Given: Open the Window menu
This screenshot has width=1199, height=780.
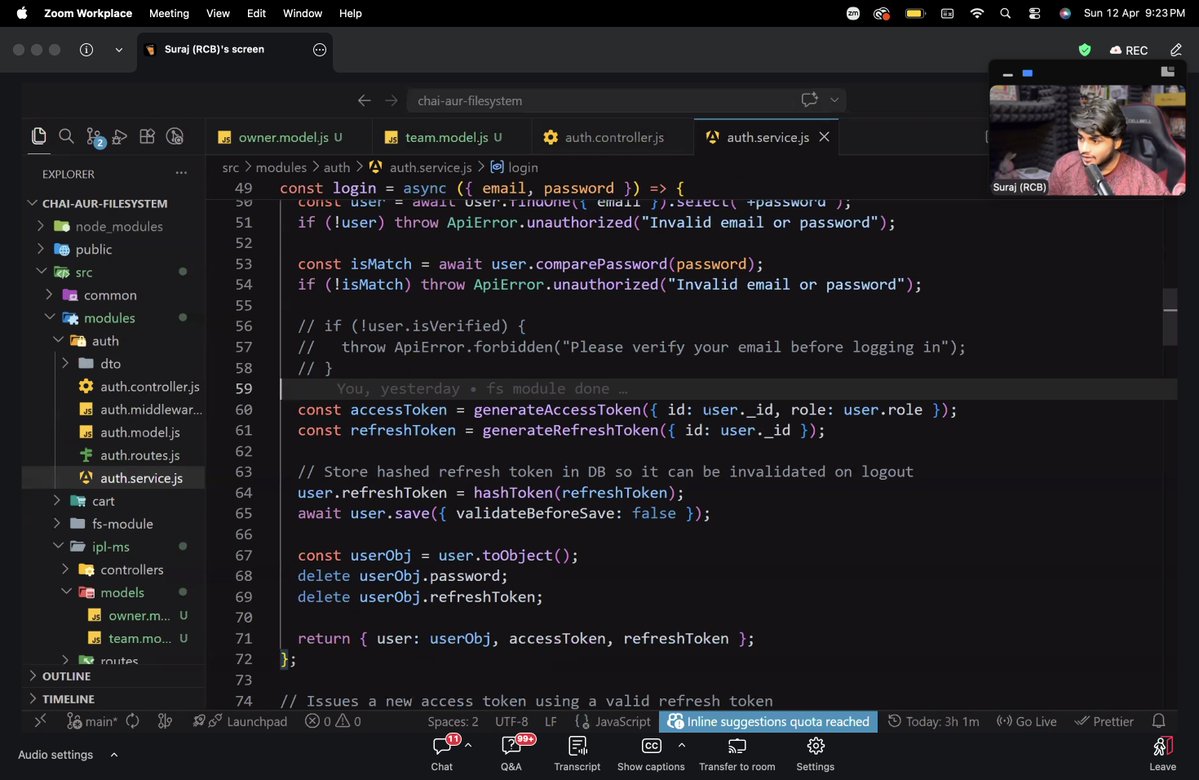Looking at the screenshot, I should click(302, 13).
